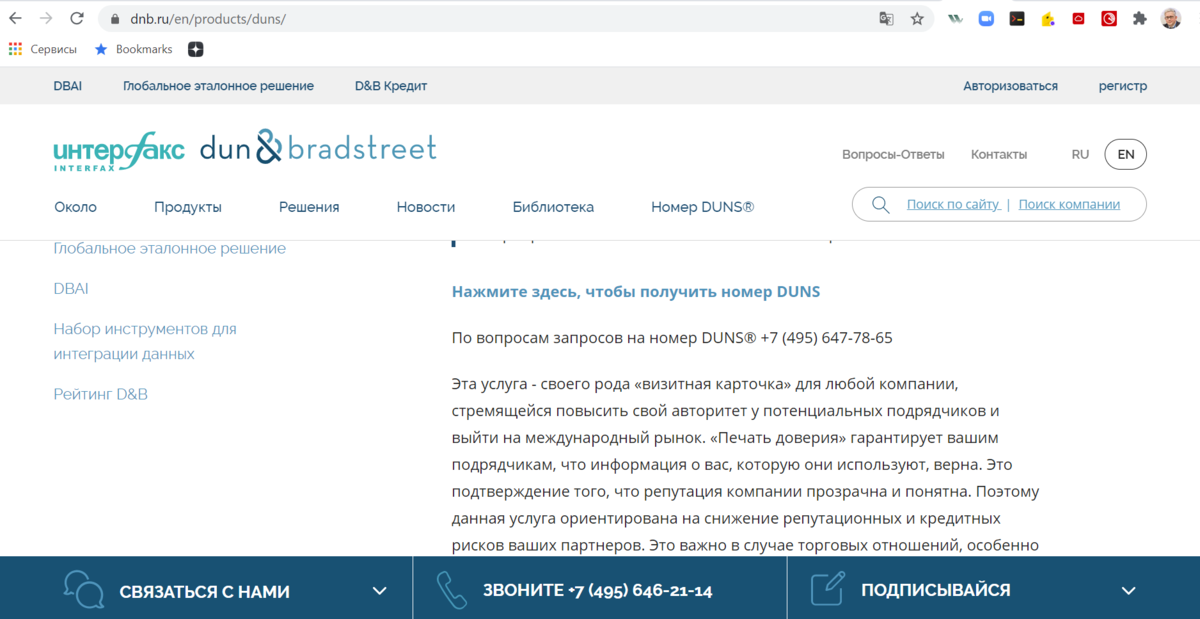Open the yellow bird extension icon

(x=1047, y=19)
